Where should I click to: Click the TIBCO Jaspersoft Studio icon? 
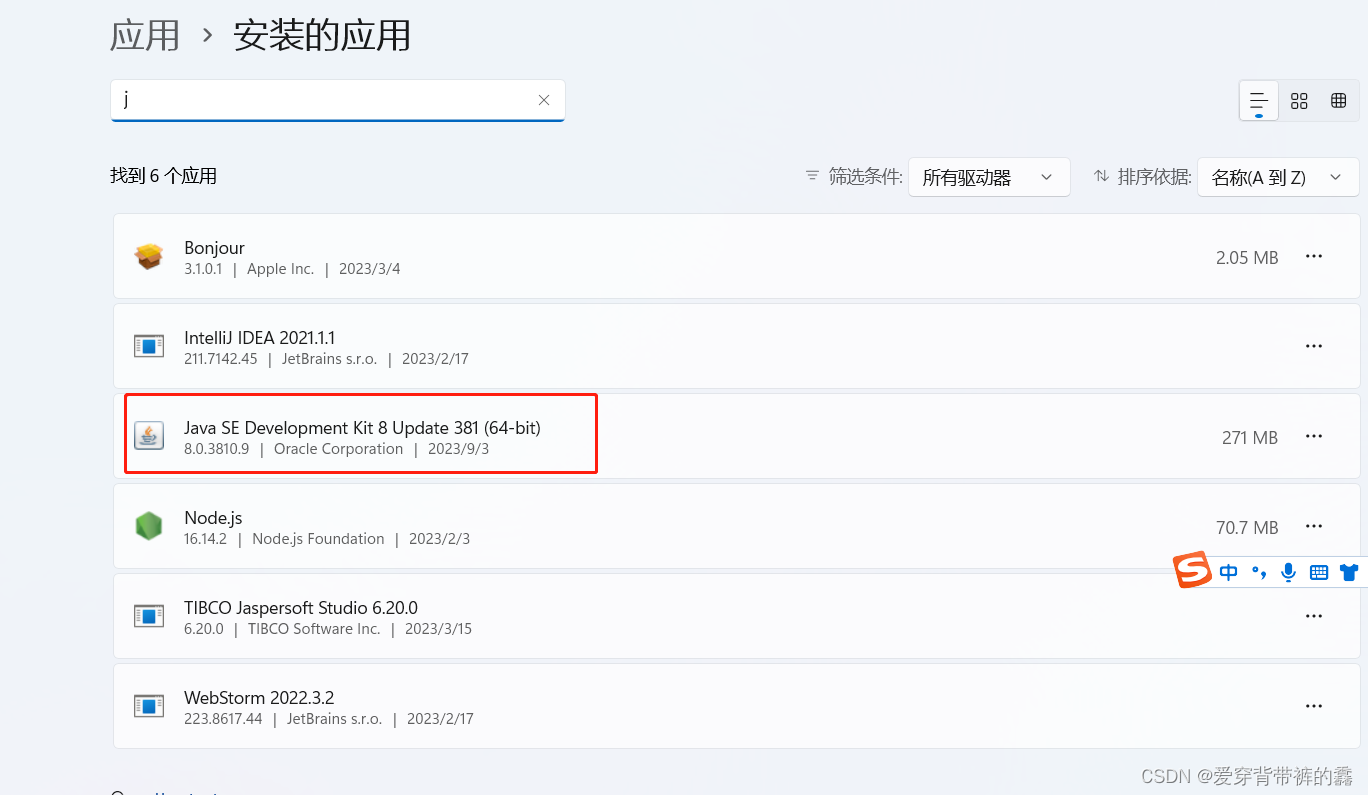click(x=149, y=616)
